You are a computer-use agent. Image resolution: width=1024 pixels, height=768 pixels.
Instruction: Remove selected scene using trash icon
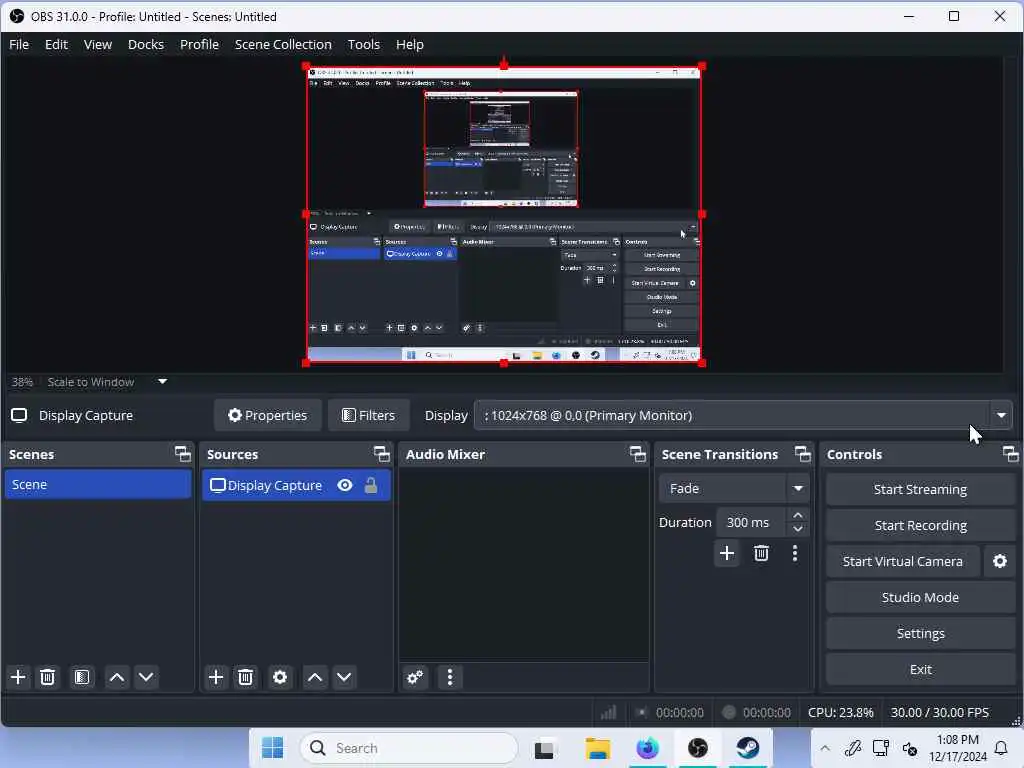tap(48, 677)
